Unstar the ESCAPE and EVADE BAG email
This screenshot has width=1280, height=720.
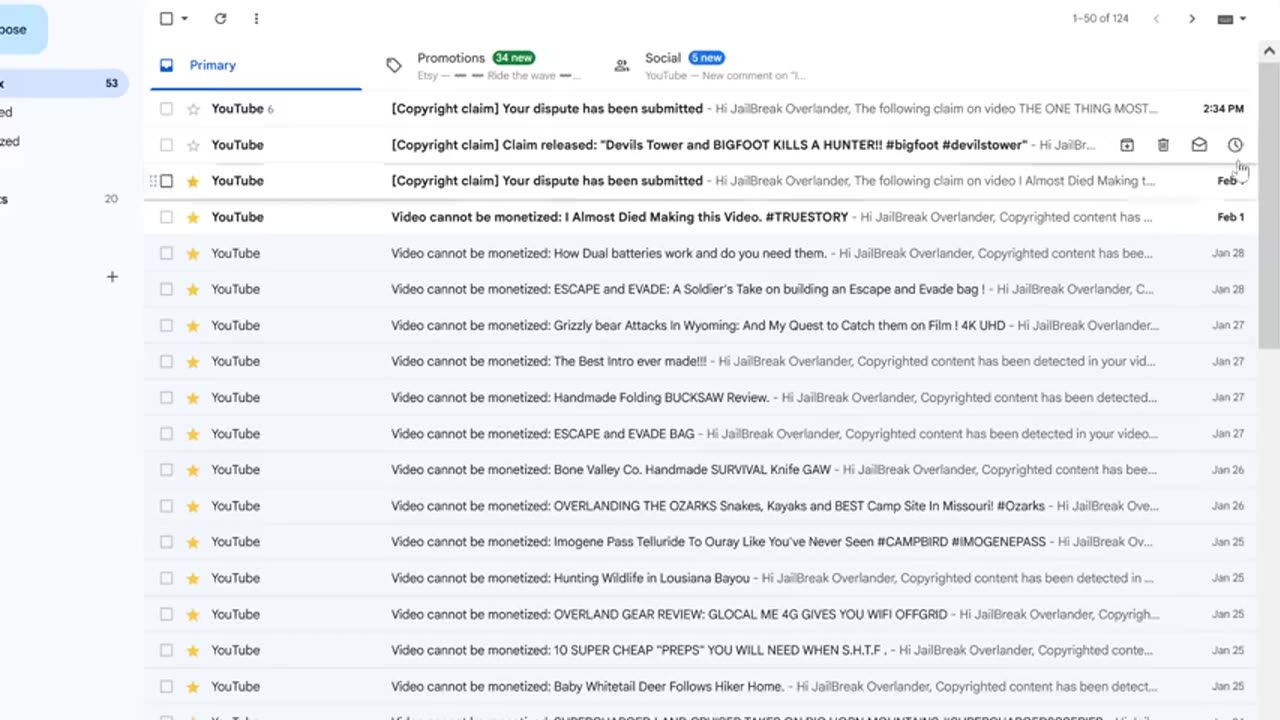(x=193, y=434)
